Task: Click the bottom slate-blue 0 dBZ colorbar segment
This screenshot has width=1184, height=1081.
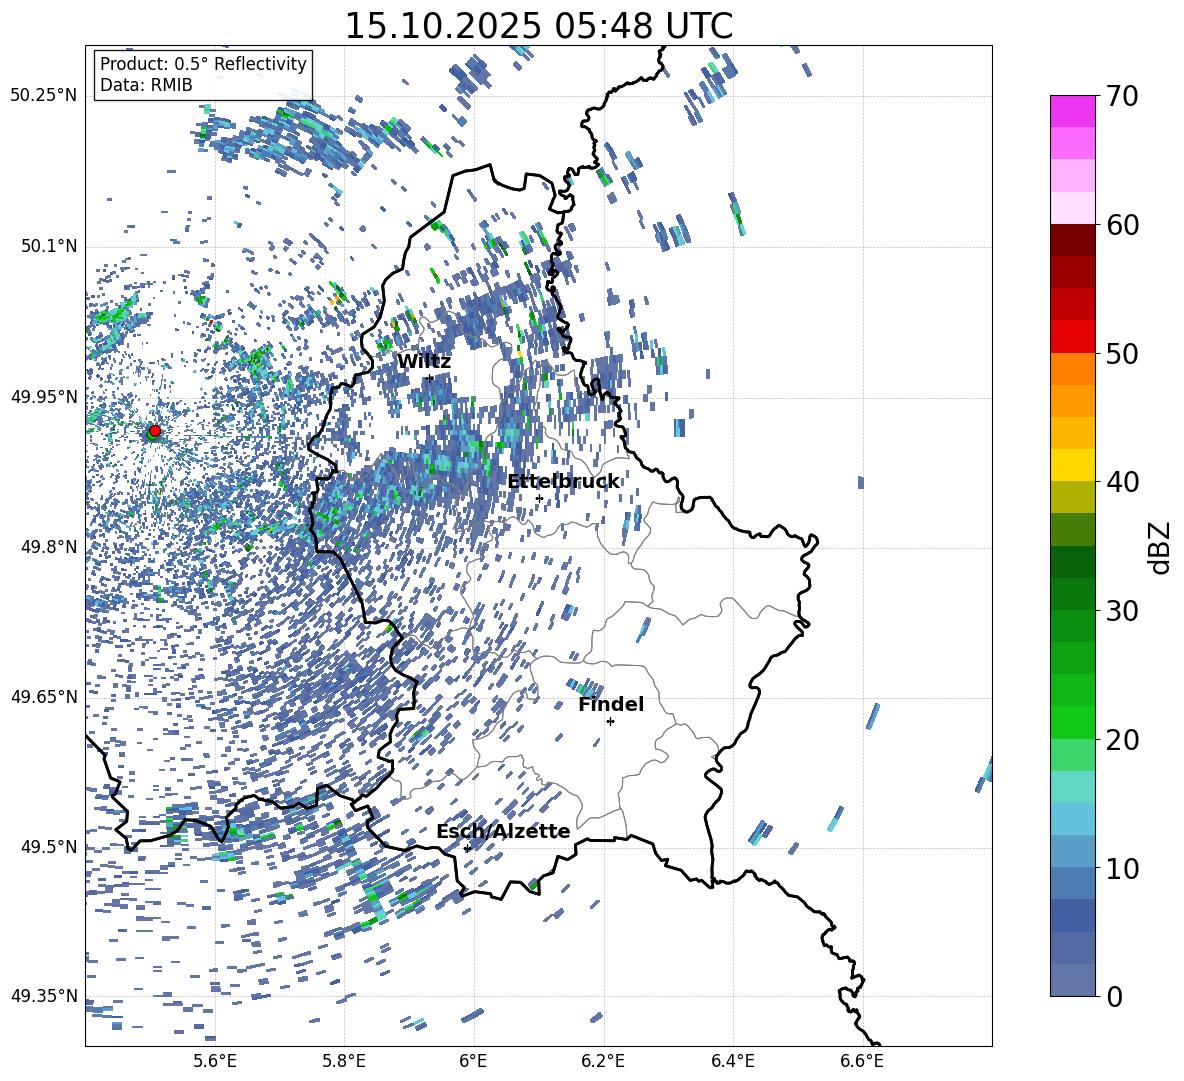Action: point(1072,980)
